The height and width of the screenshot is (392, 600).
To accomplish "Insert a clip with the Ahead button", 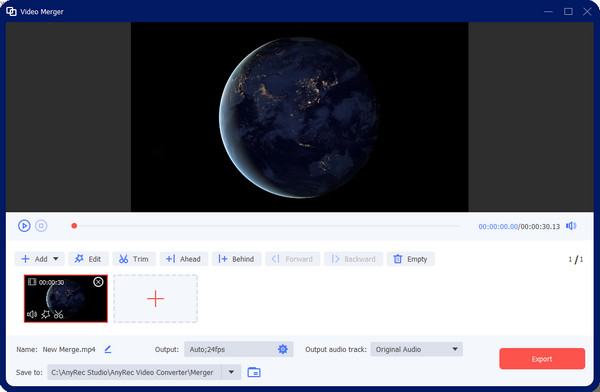I will (184, 259).
